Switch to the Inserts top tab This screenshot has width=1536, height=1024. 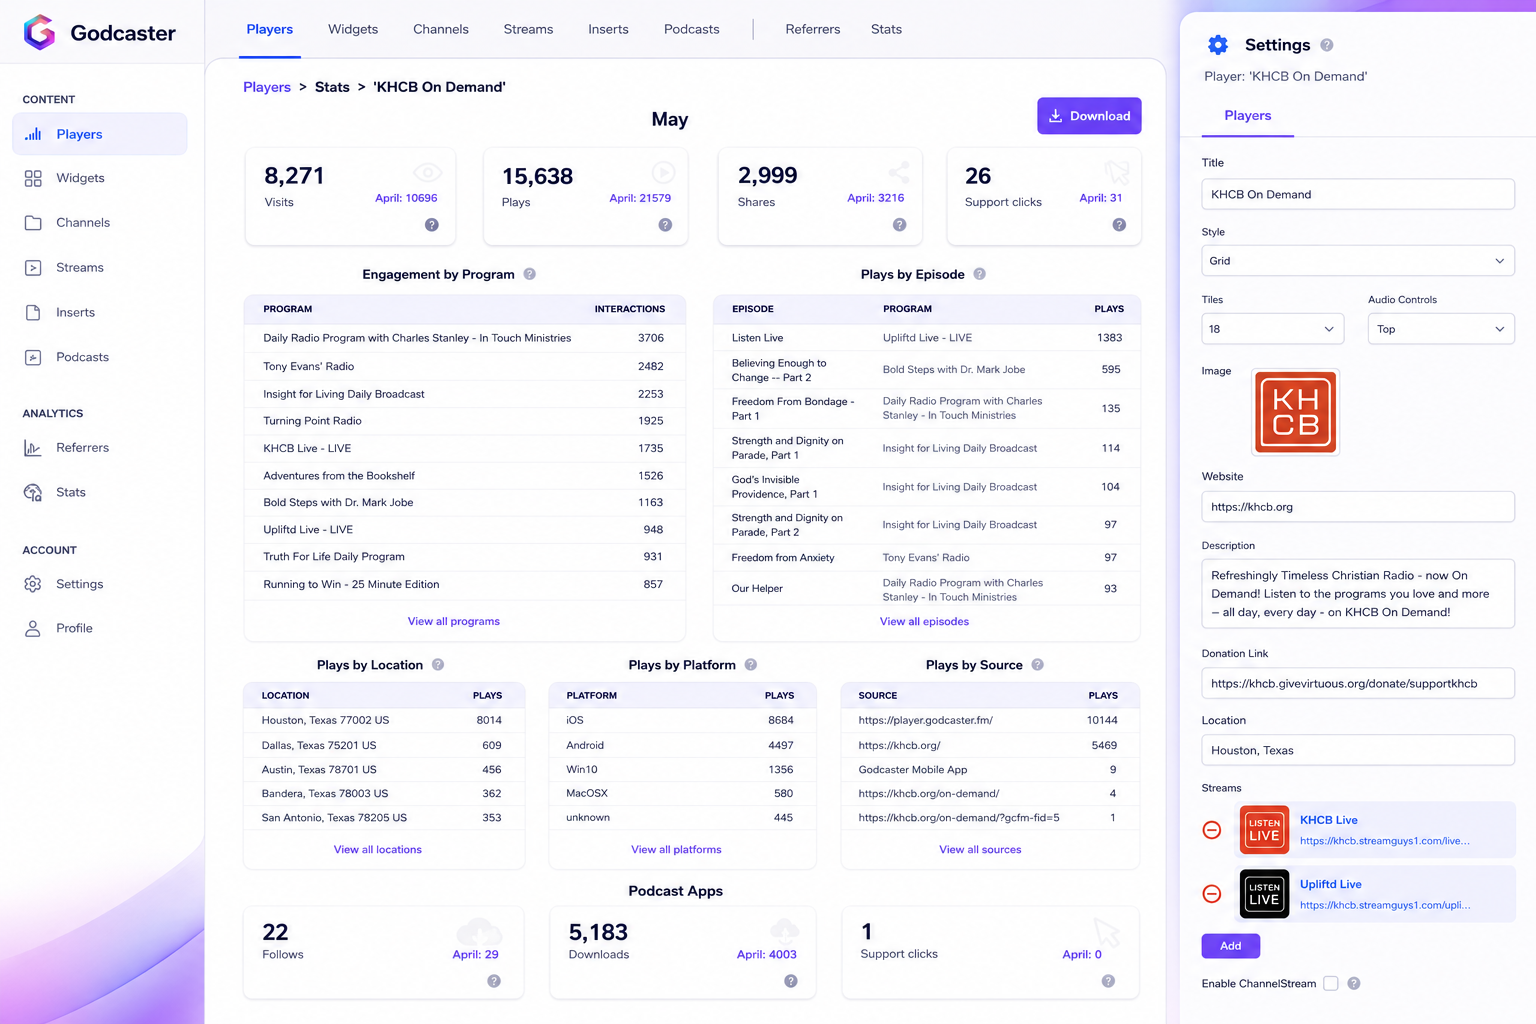click(608, 29)
